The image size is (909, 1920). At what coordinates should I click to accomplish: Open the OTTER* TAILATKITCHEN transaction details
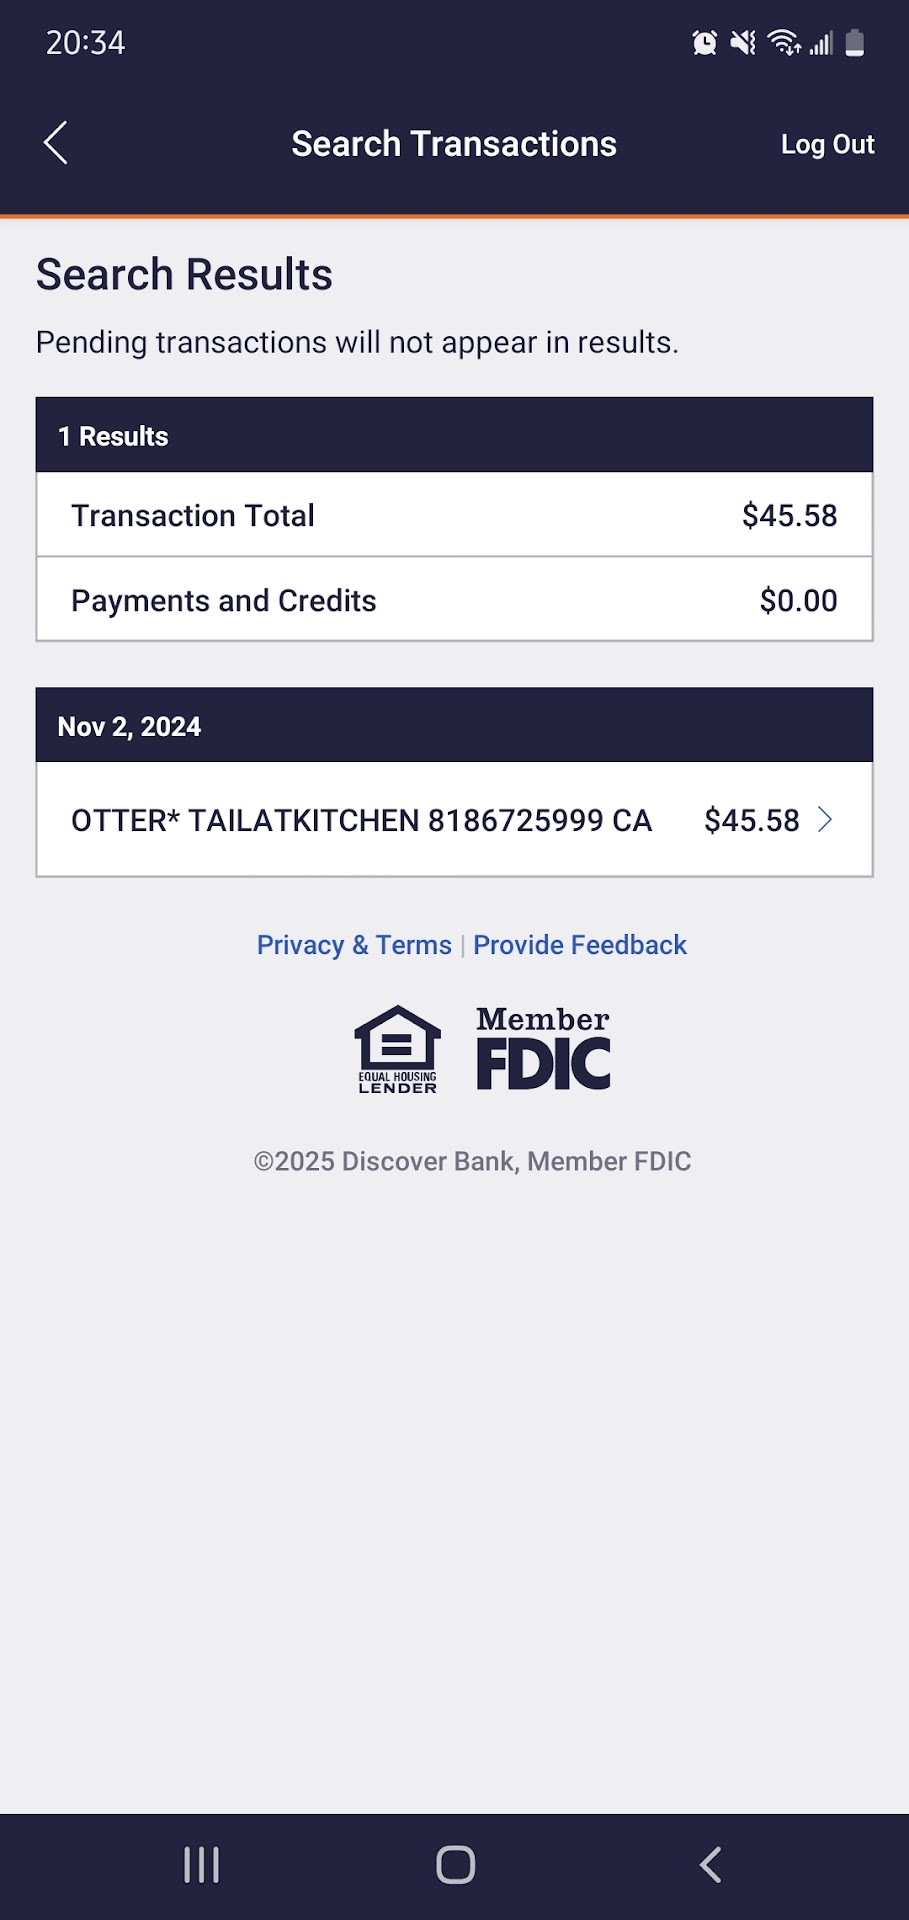point(361,820)
